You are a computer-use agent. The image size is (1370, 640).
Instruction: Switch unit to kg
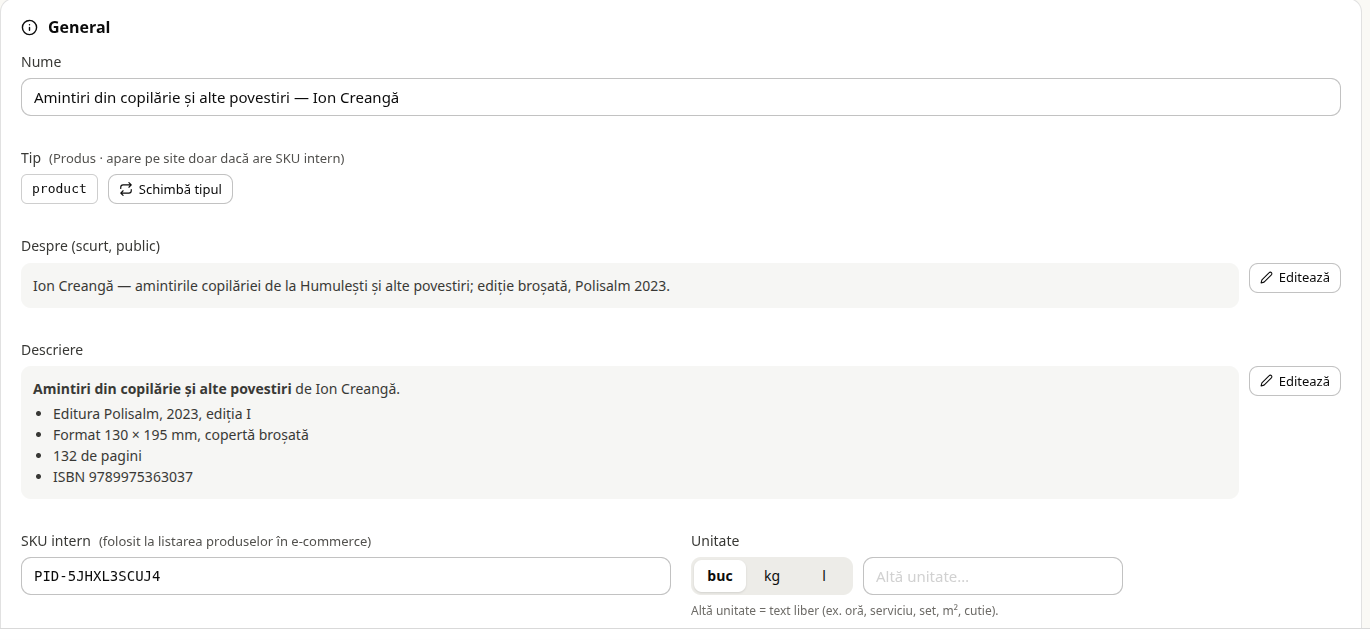772,576
